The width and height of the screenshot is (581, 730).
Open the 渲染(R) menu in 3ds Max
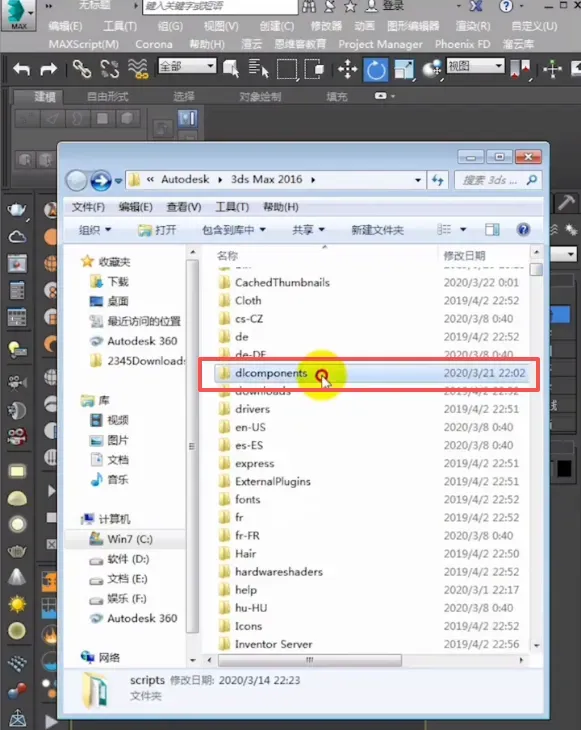point(473,26)
